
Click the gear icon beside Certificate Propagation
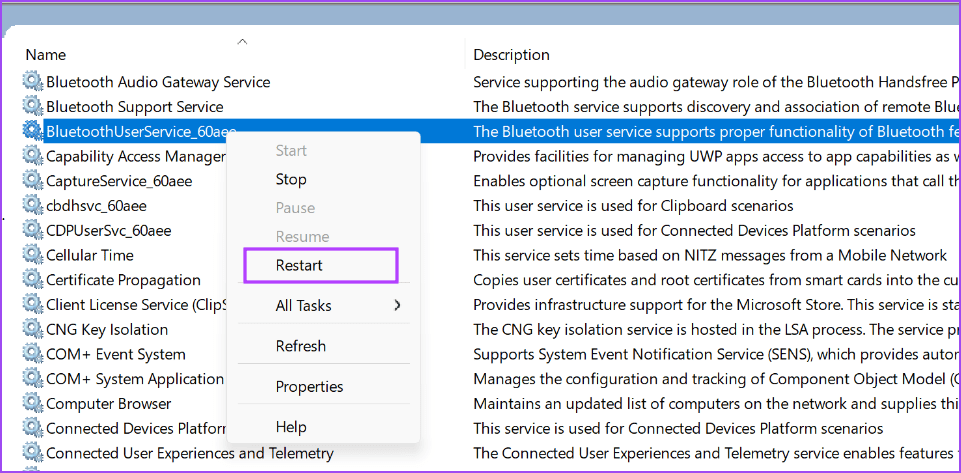31,280
